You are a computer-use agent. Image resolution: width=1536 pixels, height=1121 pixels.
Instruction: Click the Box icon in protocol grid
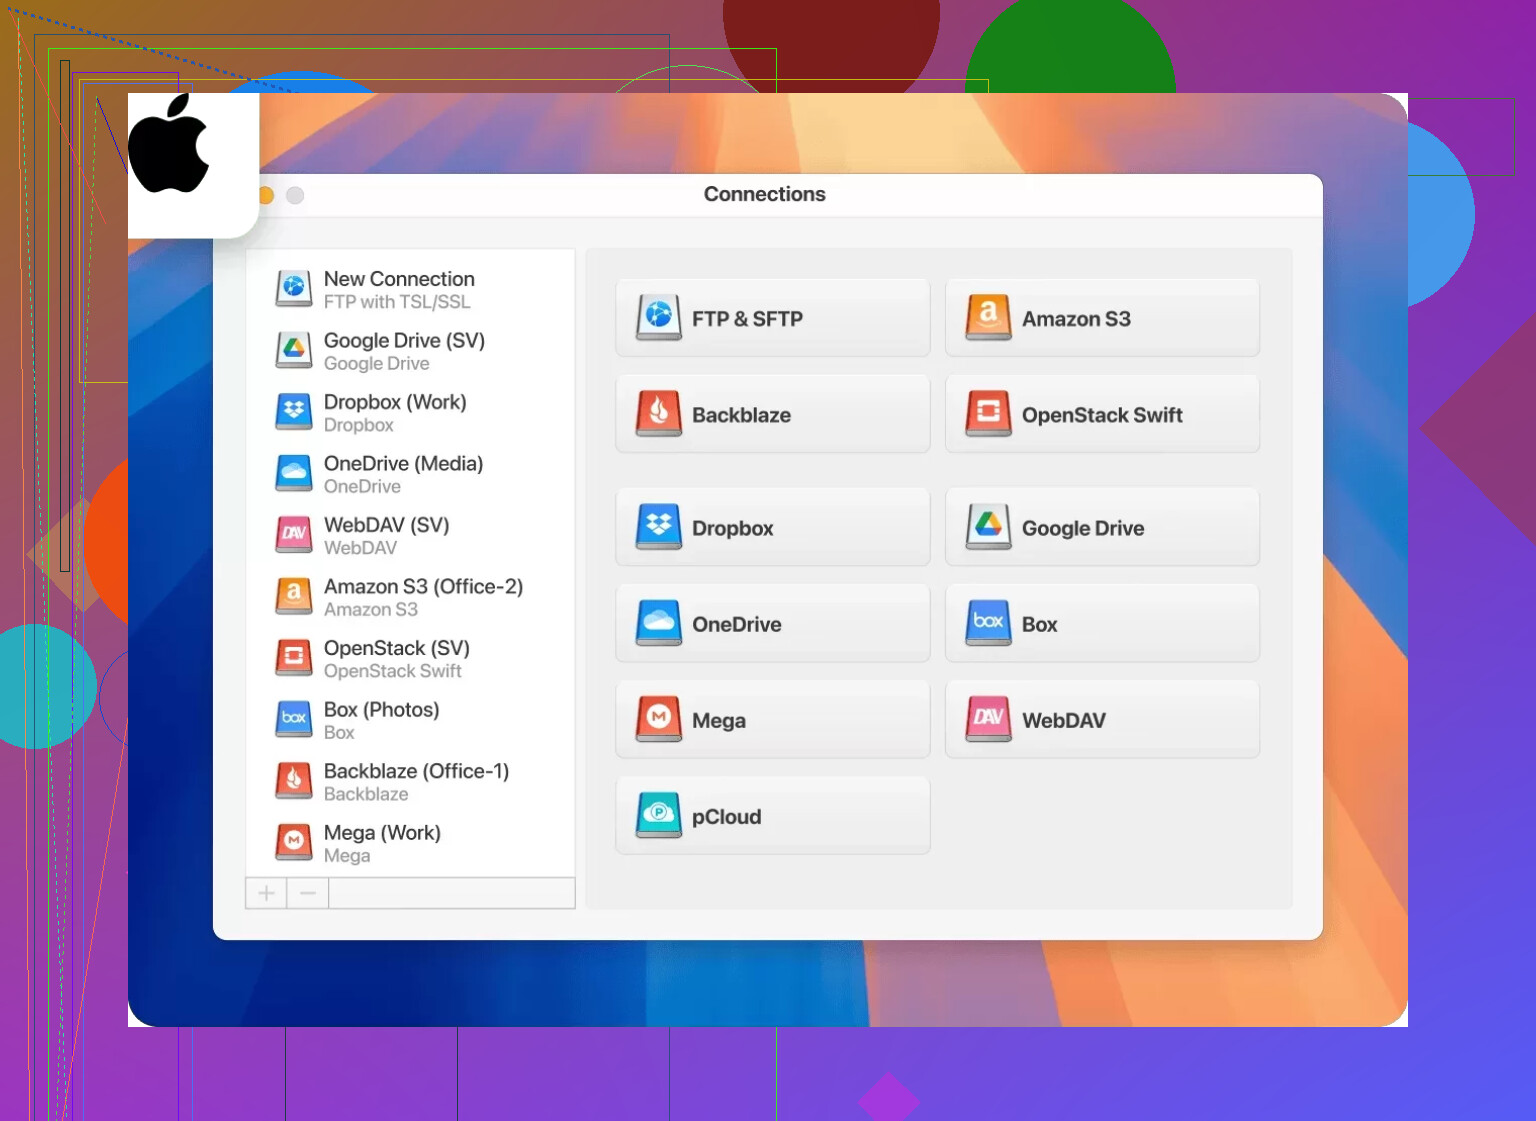click(x=988, y=623)
